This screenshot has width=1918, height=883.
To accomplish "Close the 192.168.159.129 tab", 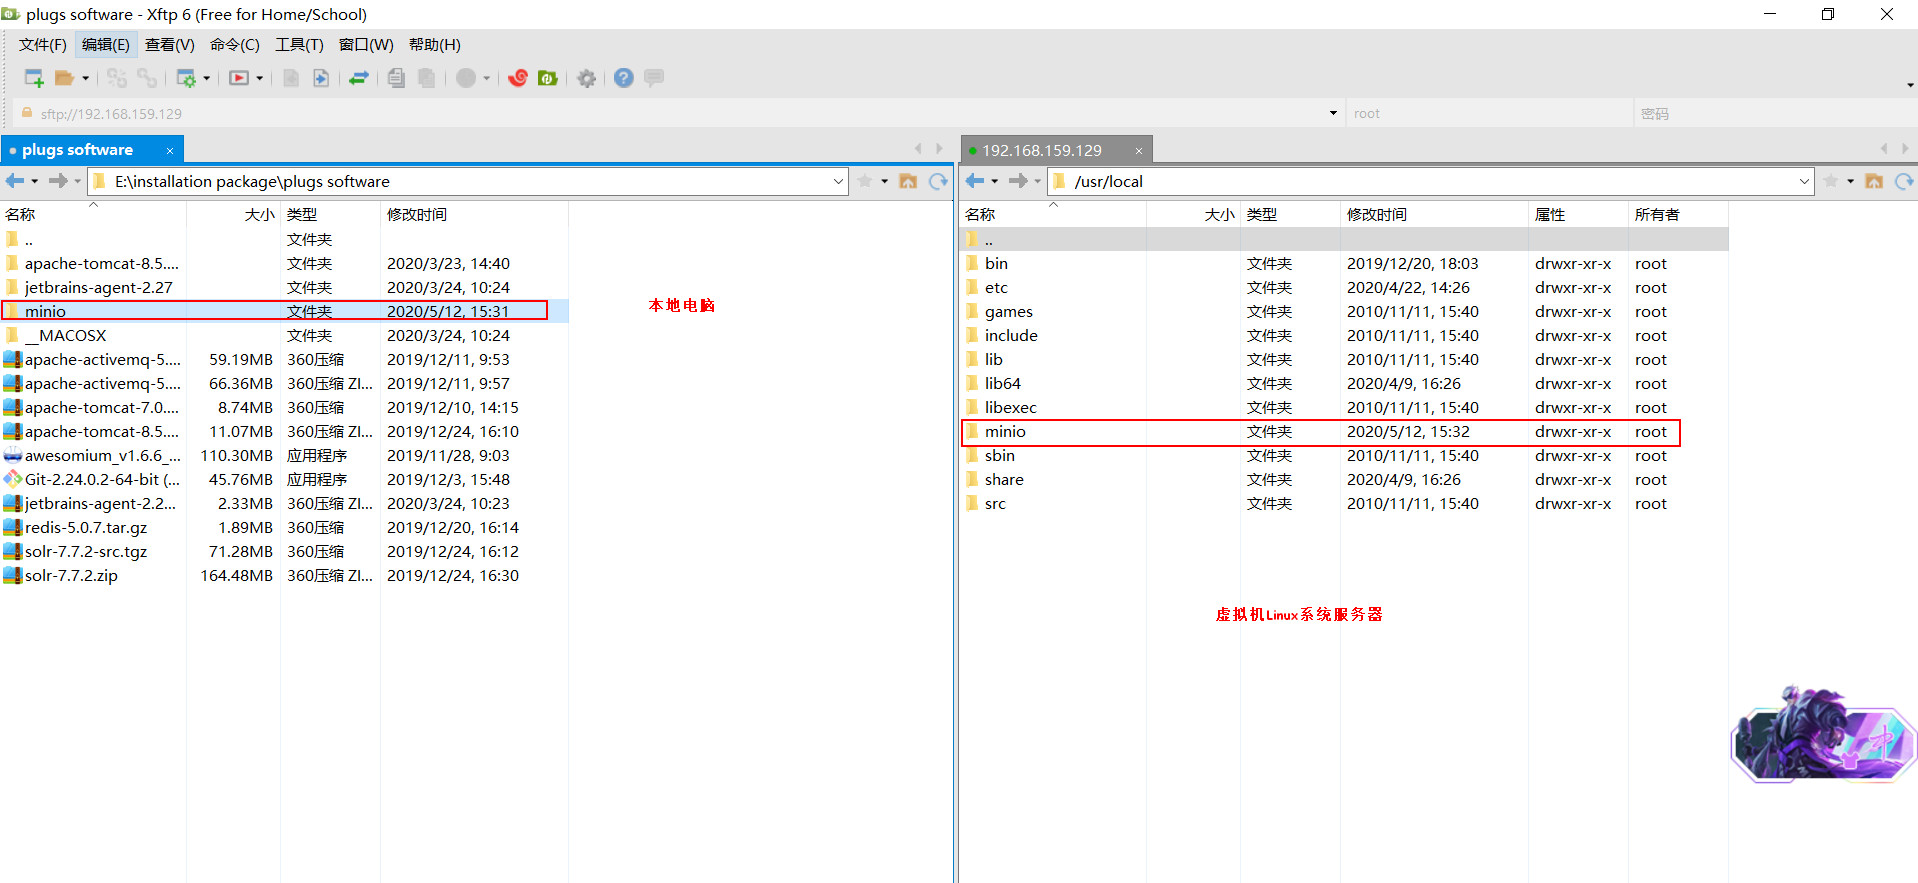I will coord(1138,151).
